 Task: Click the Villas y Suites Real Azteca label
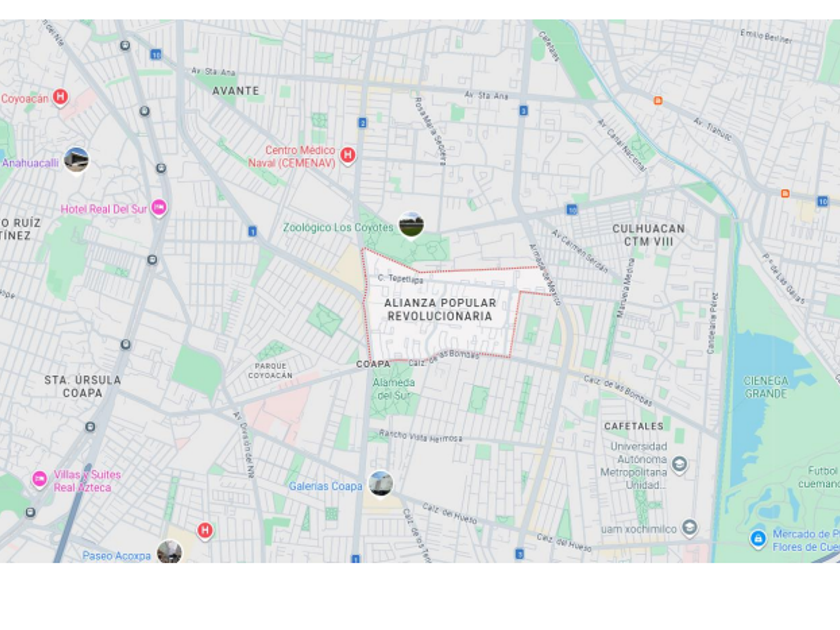(x=87, y=481)
